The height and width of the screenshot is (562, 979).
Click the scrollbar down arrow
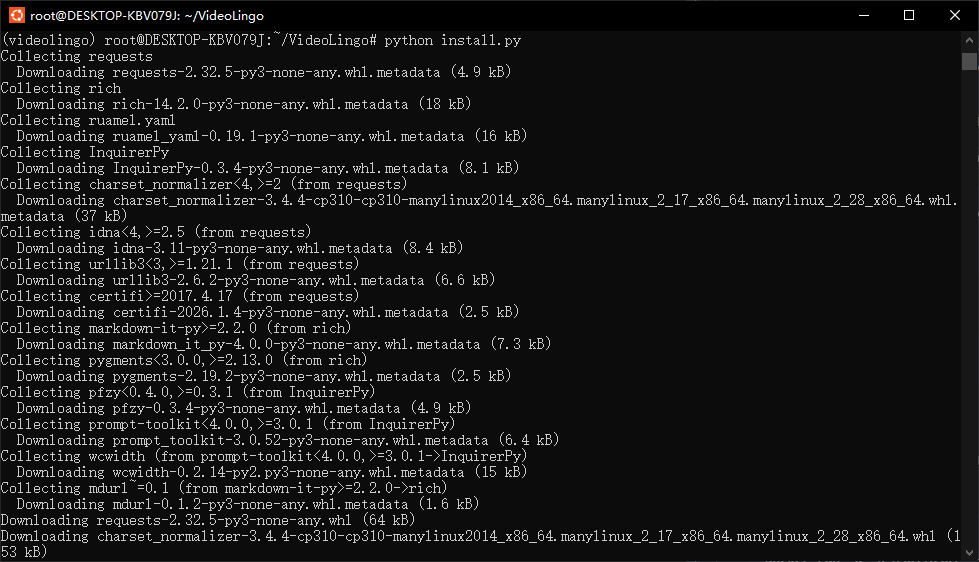pyautogui.click(x=969, y=553)
